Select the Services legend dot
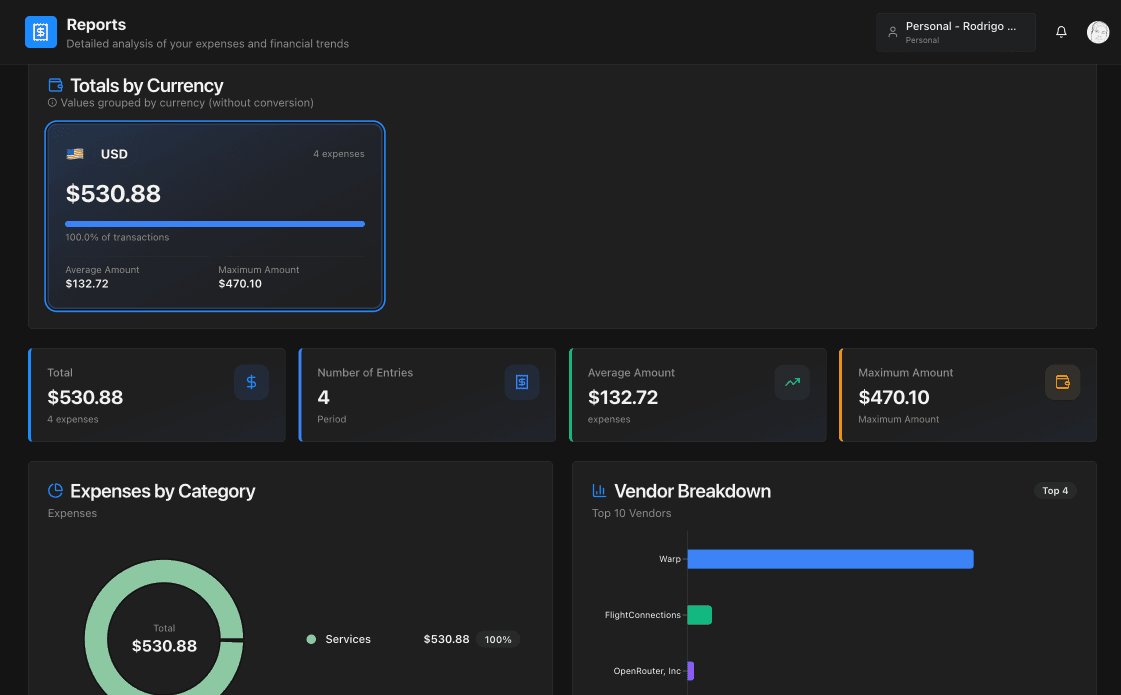 (x=311, y=639)
